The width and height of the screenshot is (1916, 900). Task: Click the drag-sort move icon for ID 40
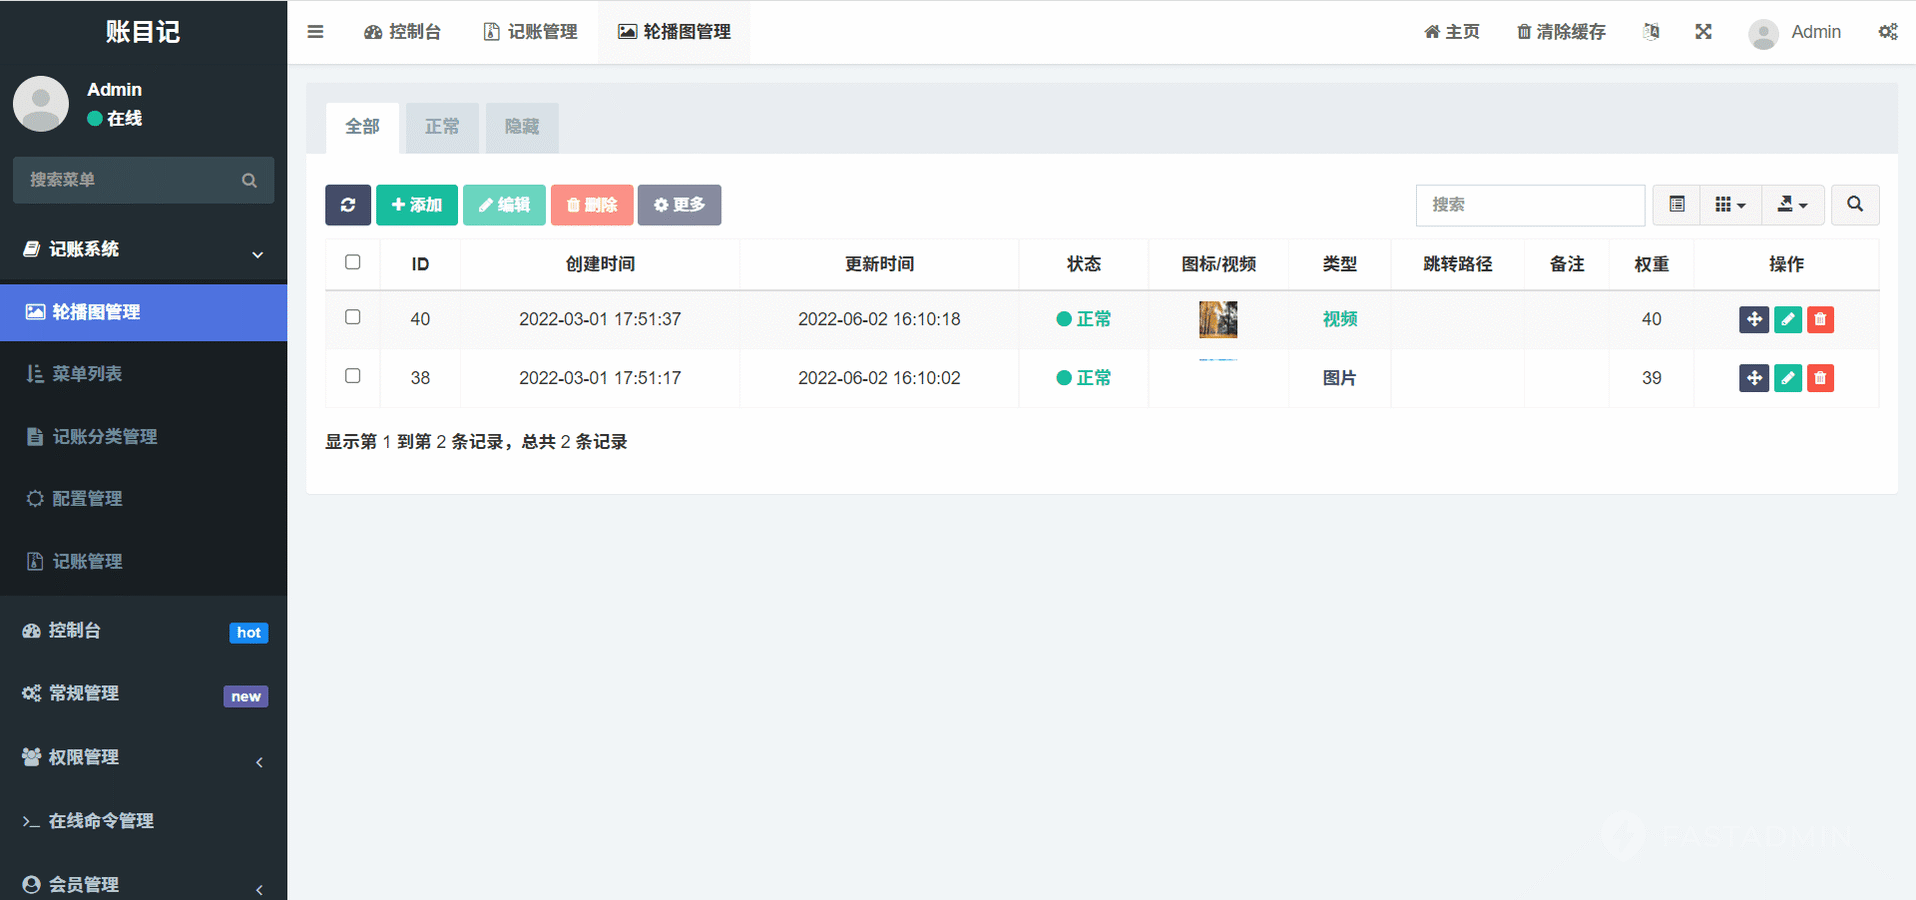point(1754,319)
